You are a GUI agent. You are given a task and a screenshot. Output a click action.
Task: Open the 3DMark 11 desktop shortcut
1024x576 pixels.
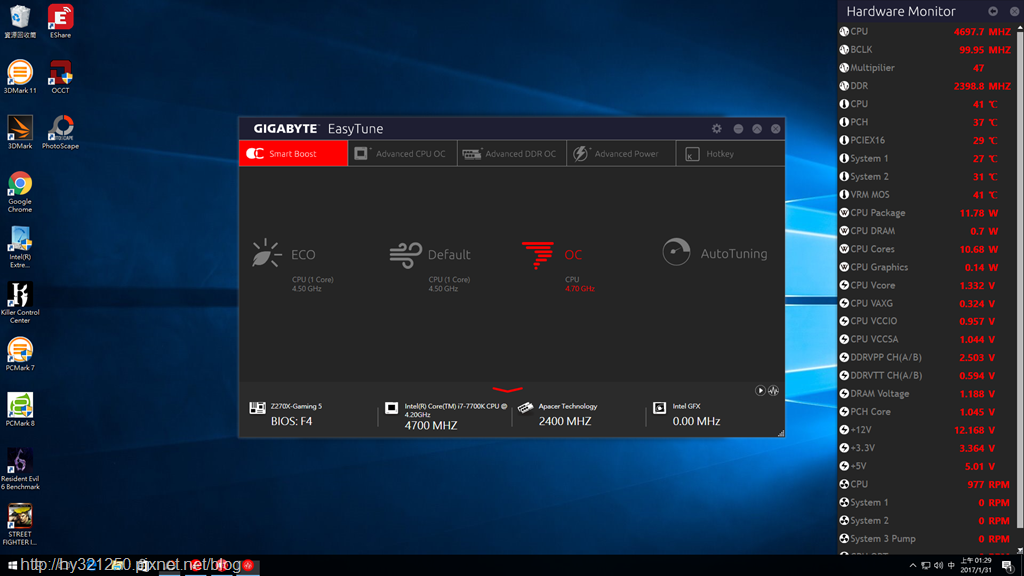[20, 76]
